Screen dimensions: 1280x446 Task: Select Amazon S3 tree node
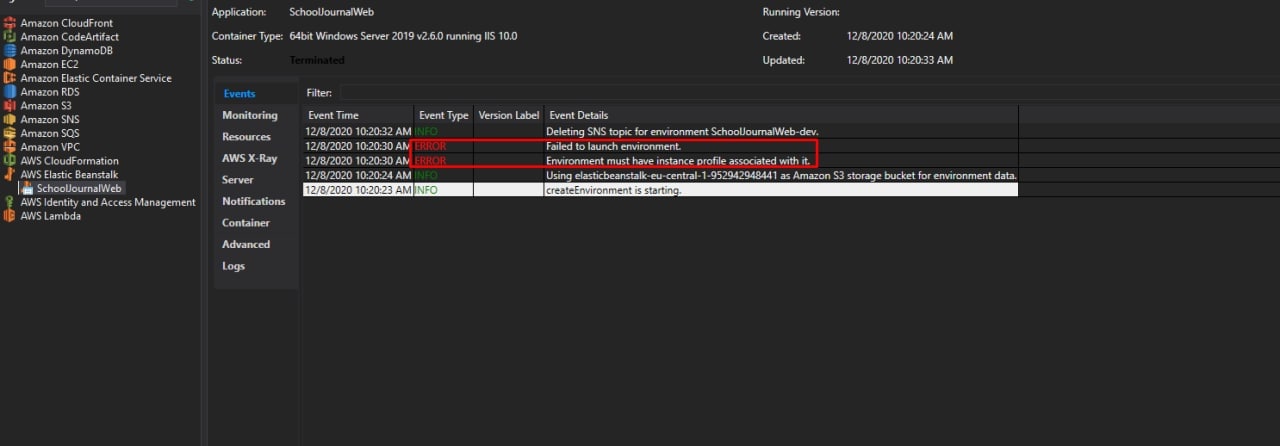pyautogui.click(x=46, y=106)
